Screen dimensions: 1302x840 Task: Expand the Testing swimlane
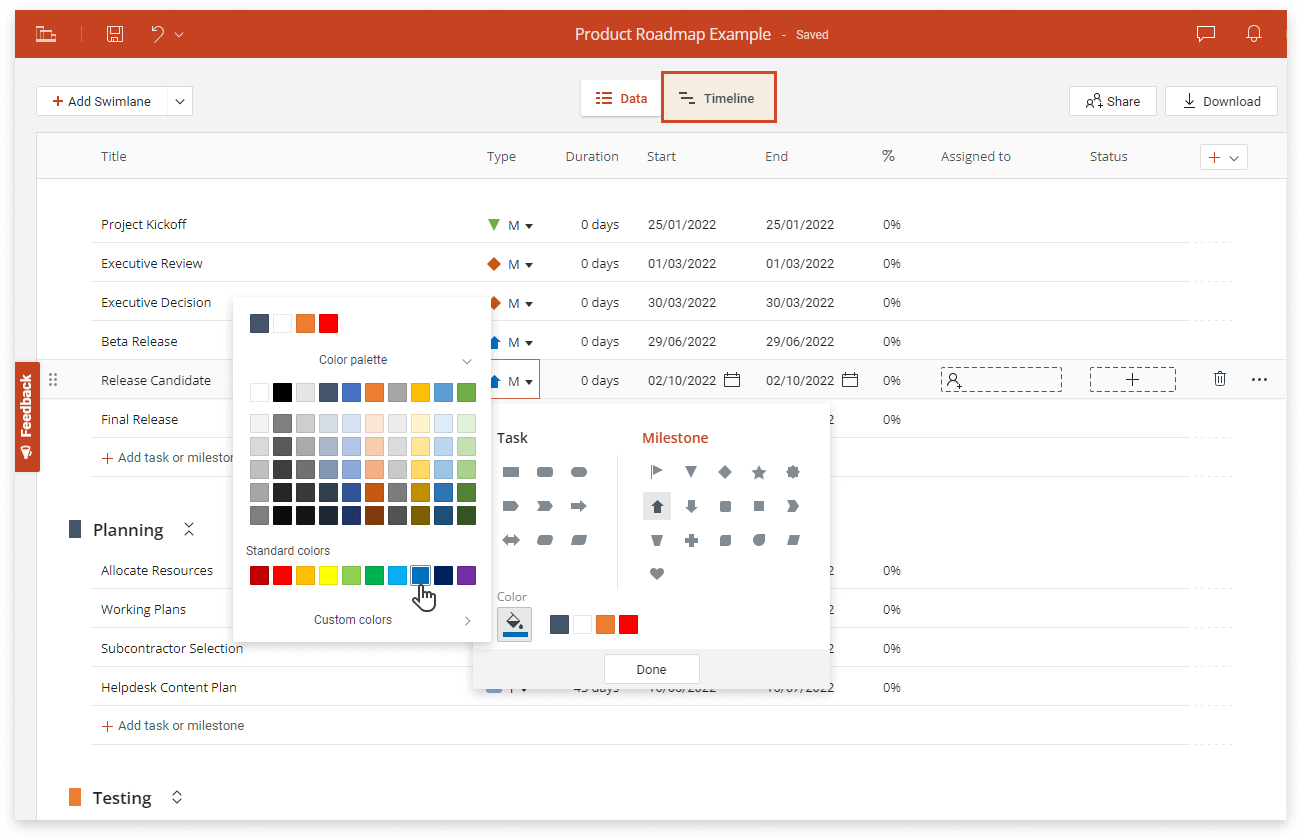[176, 797]
